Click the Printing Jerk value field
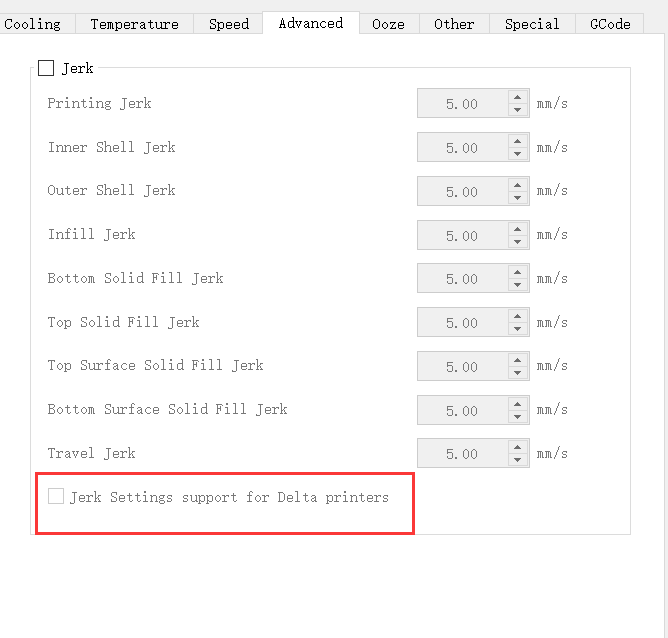 463,103
